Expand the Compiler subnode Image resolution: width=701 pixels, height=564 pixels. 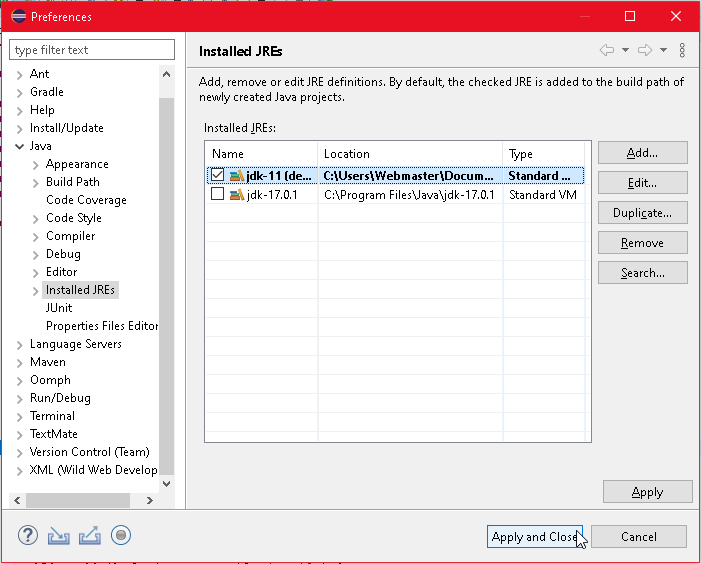coord(36,237)
